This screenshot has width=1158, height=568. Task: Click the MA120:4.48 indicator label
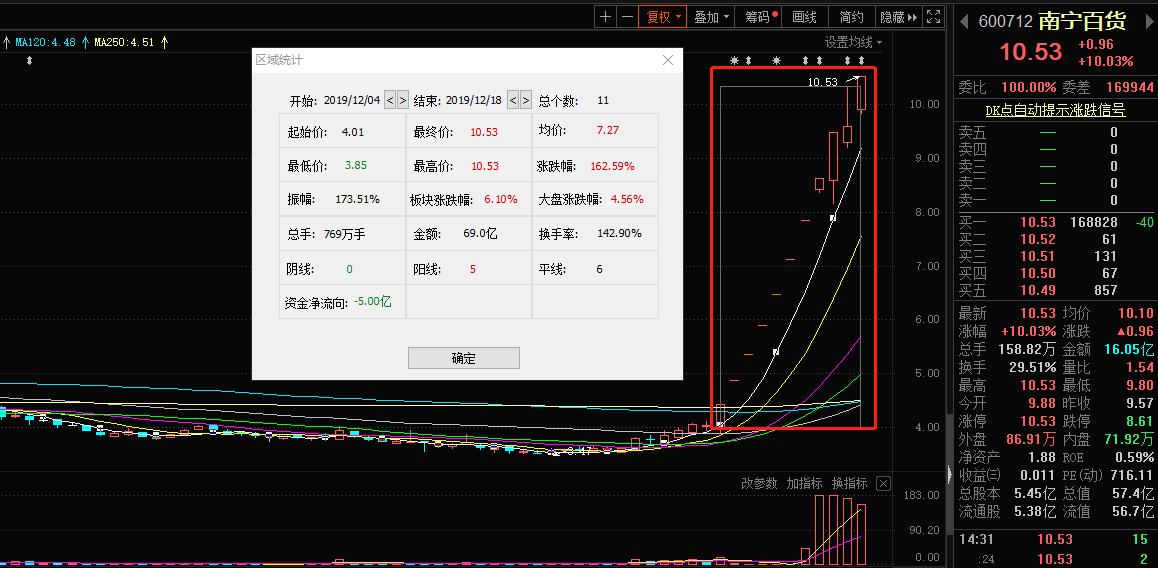click(x=46, y=42)
